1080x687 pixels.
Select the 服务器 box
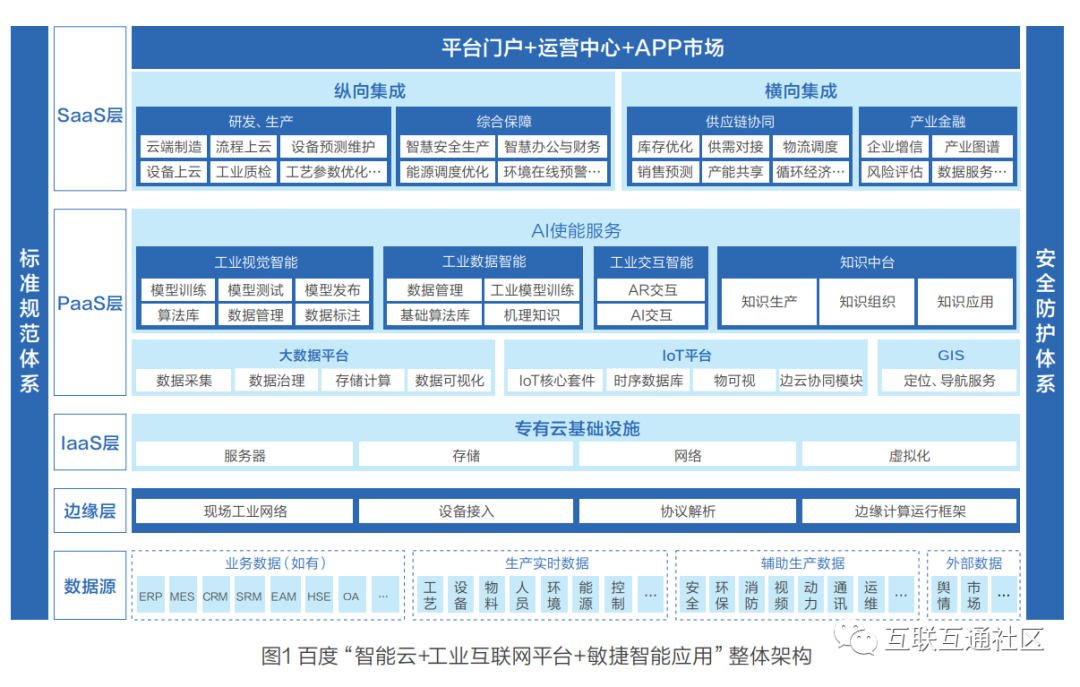[245, 455]
